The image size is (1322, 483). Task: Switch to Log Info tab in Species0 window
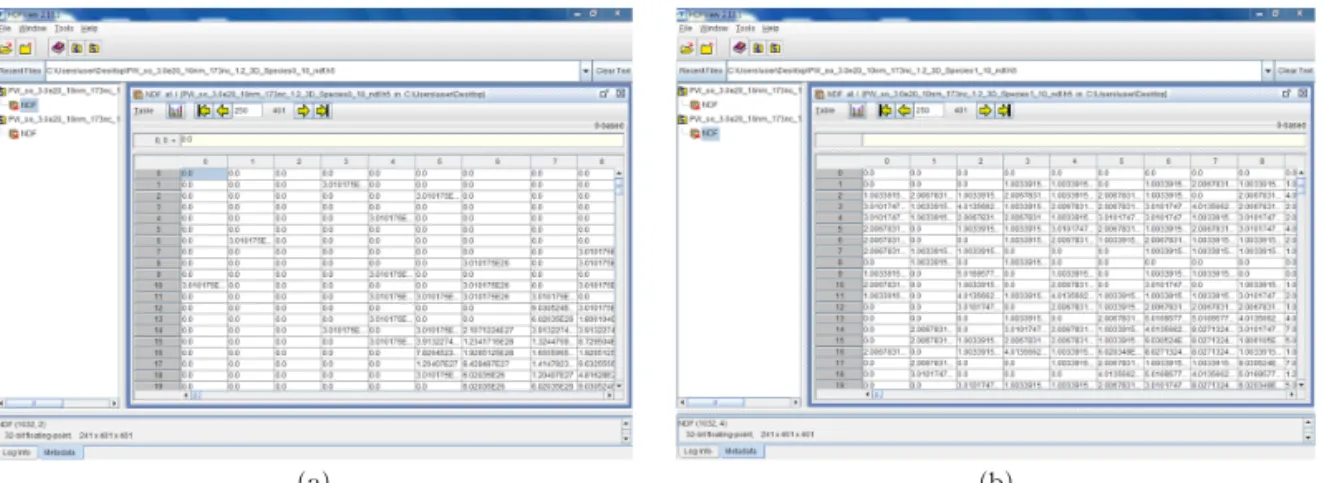tap(18, 452)
